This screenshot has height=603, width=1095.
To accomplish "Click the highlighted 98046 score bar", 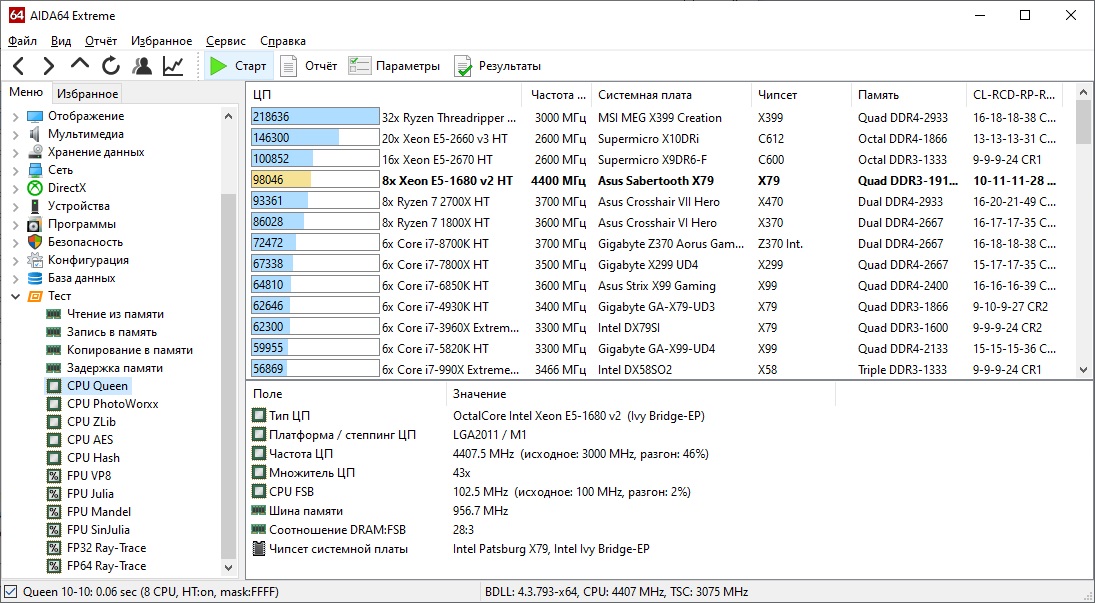I will [x=314, y=180].
